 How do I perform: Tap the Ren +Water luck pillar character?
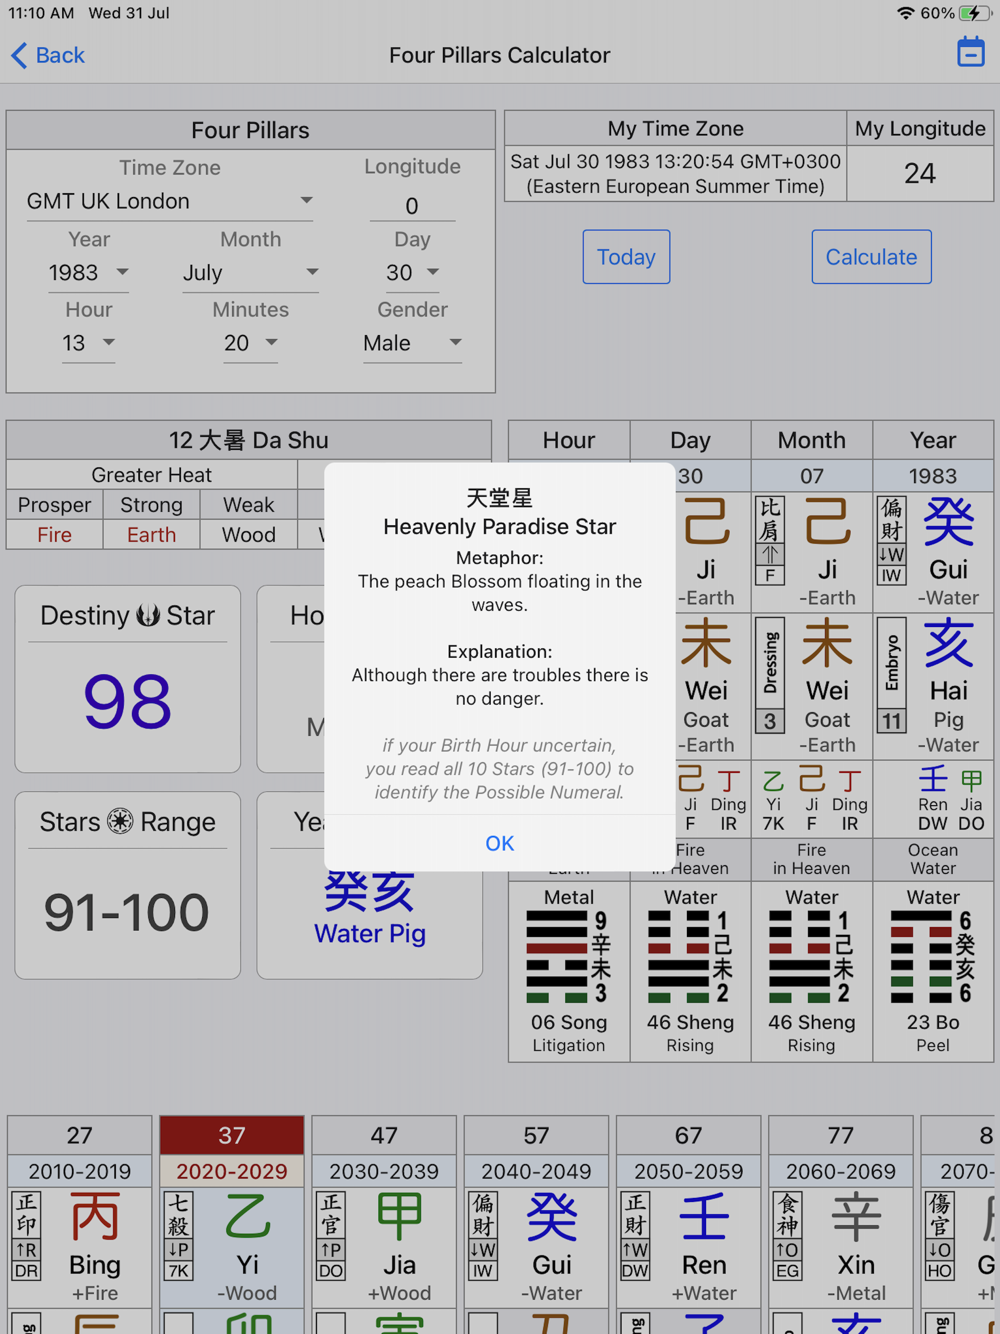tap(704, 1218)
